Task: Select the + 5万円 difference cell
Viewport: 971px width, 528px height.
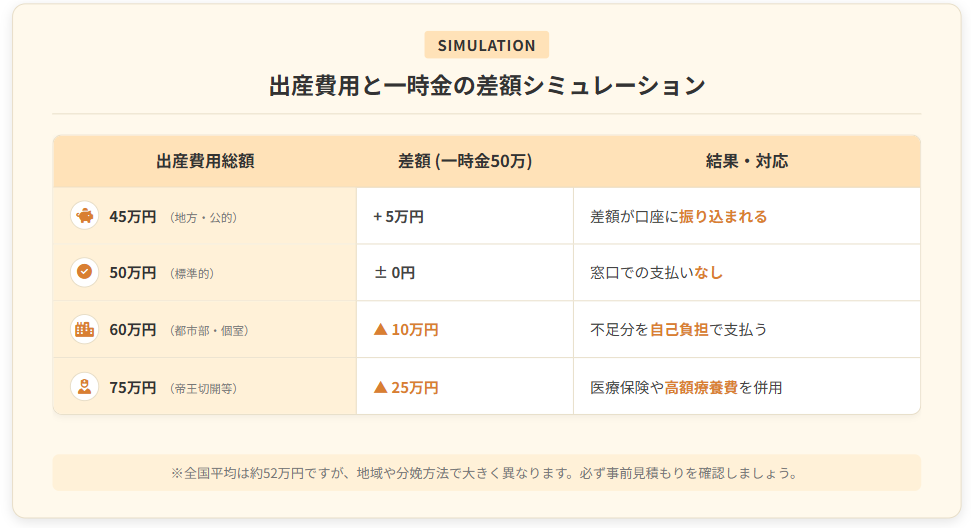Action: 398,216
